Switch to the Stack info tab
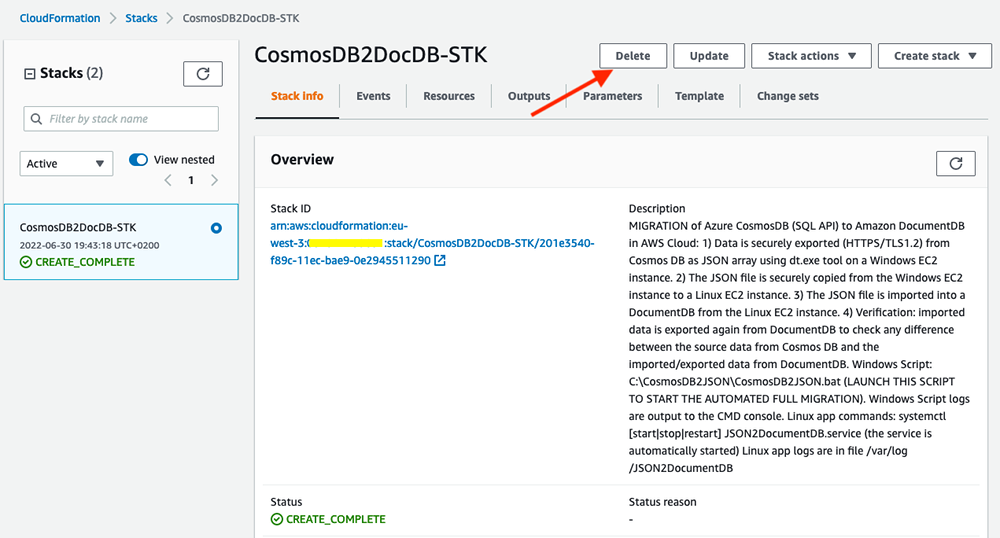The image size is (1000, 538). (297, 96)
